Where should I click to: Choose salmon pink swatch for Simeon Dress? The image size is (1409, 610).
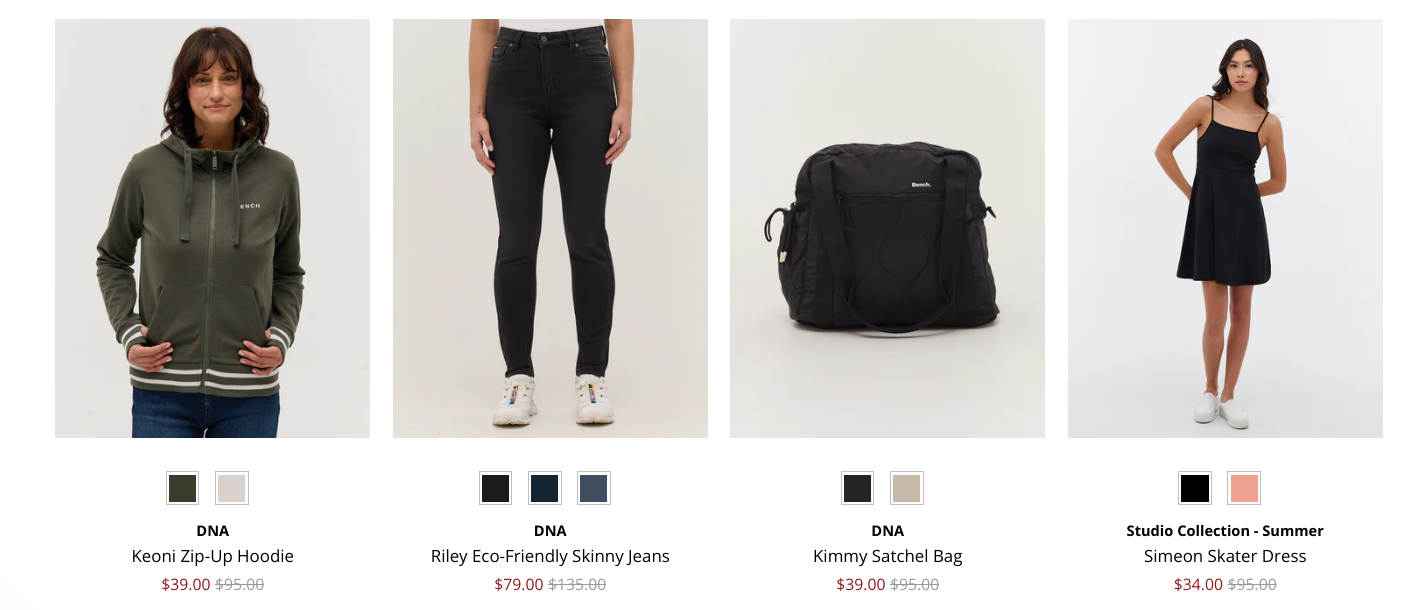[1244, 488]
